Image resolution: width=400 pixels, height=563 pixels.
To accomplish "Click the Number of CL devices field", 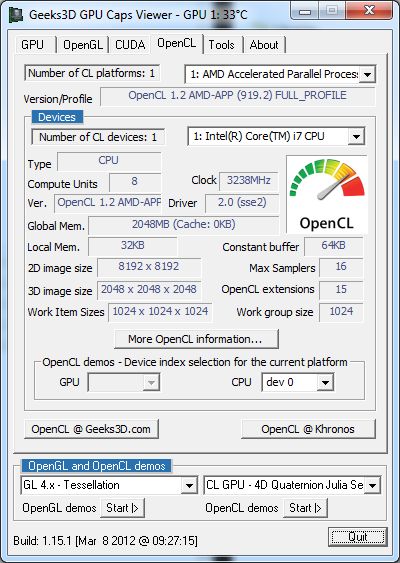I will pyautogui.click(x=98, y=137).
